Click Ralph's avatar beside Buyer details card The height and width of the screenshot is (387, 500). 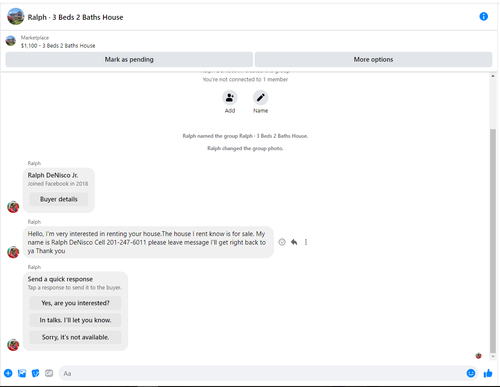(x=13, y=207)
